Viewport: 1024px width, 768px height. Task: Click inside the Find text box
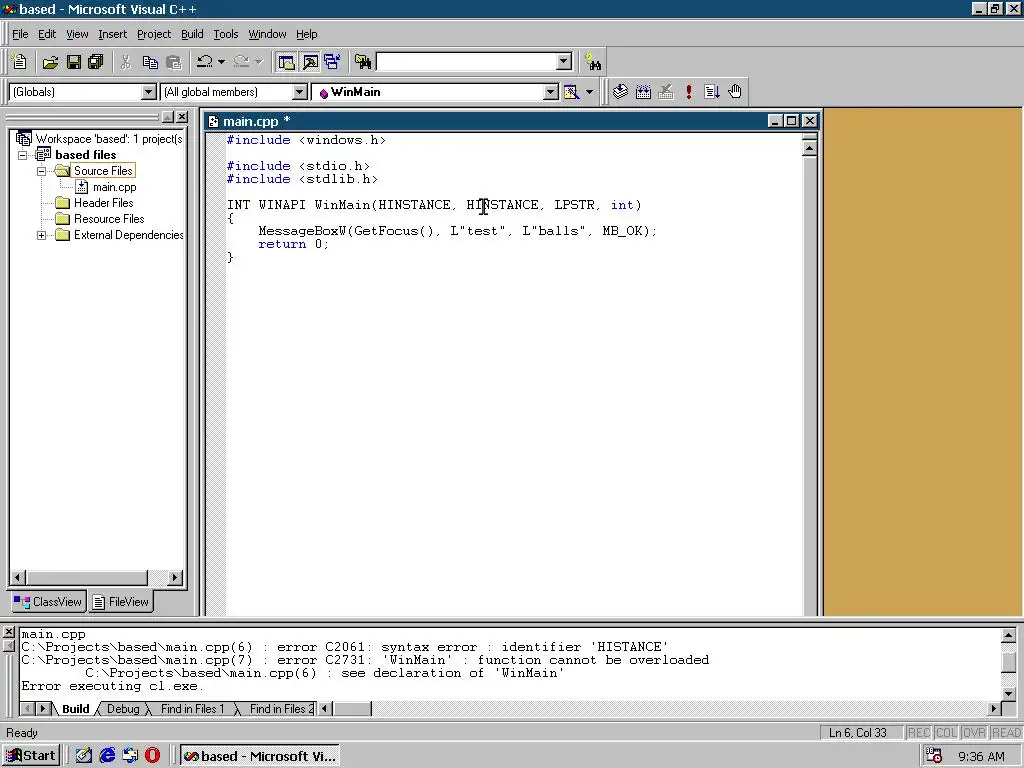point(467,62)
